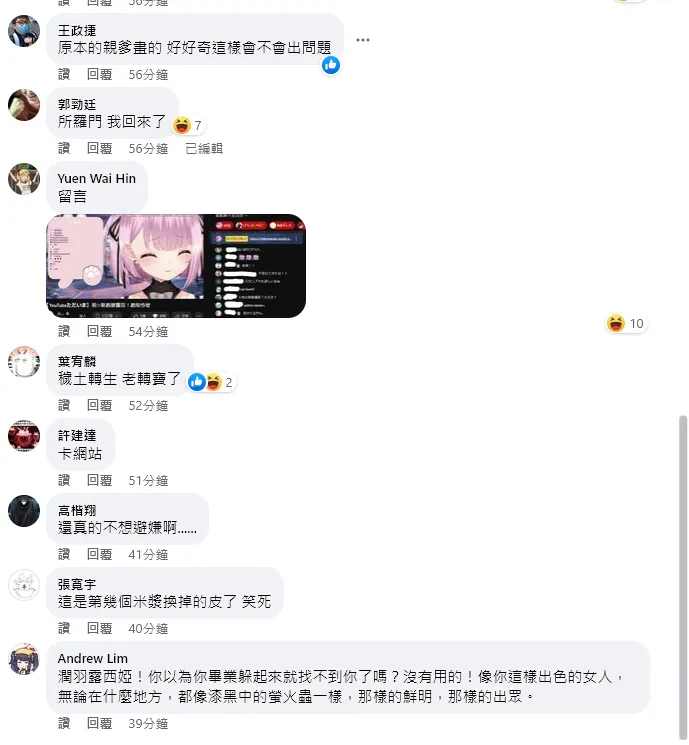View the like and haha reactions on 葉宥麟's comment
Image resolution: width=689 pixels, height=745 pixels.
pyautogui.click(x=211, y=382)
